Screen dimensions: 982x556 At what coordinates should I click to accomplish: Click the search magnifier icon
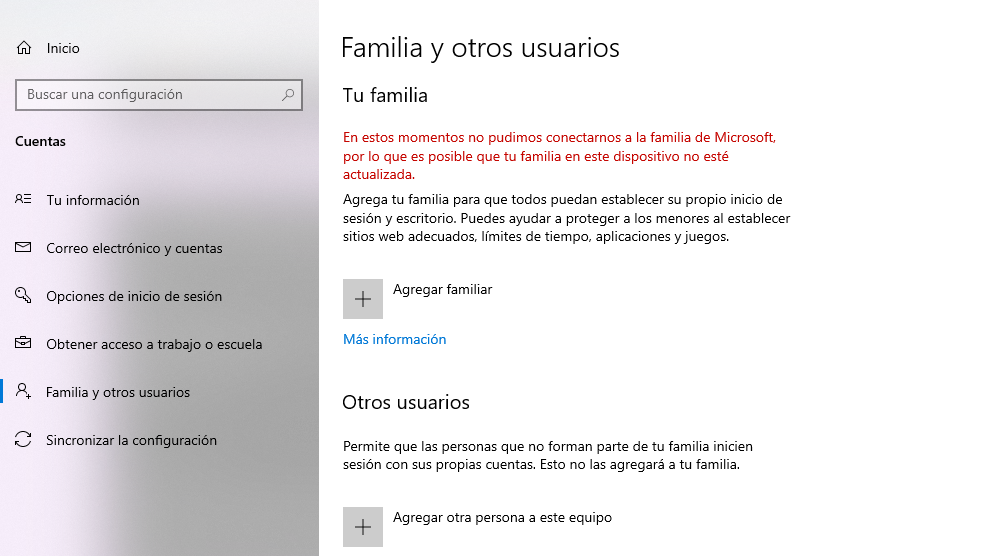point(288,95)
